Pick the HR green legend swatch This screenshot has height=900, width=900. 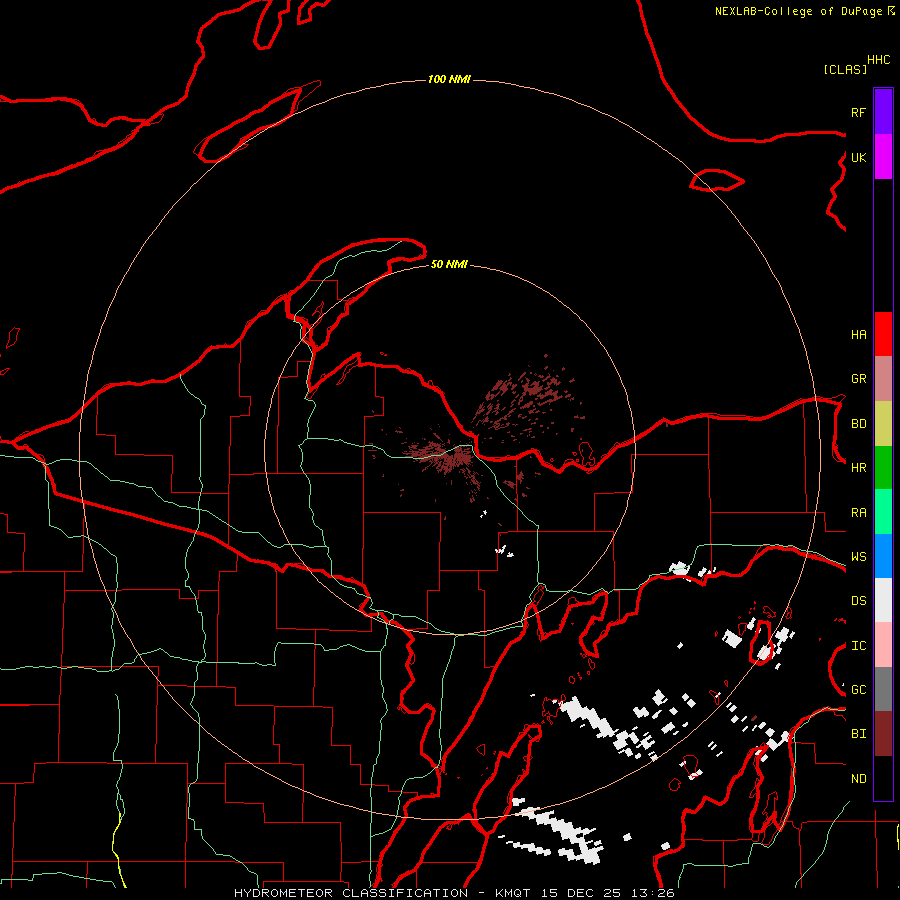click(x=883, y=468)
